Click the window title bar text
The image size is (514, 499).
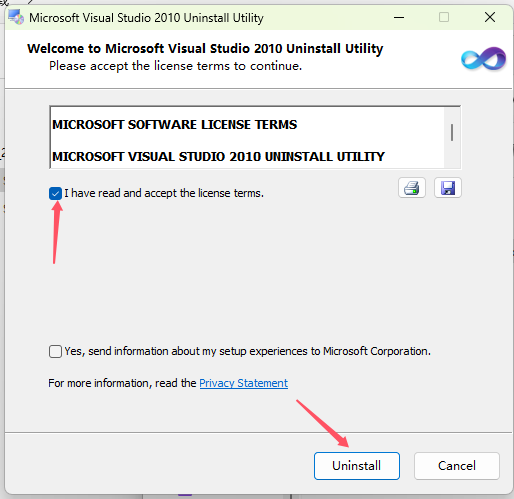tap(146, 18)
